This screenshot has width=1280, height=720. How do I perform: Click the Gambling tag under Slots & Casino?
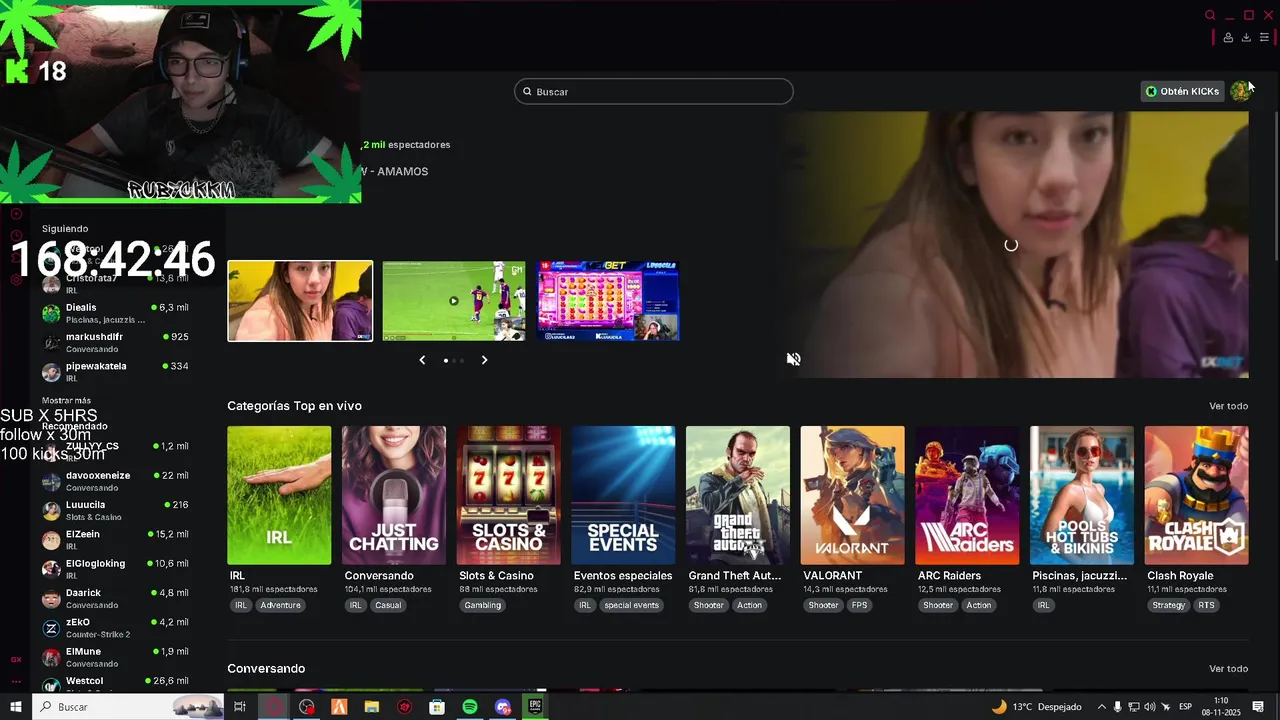click(483, 605)
